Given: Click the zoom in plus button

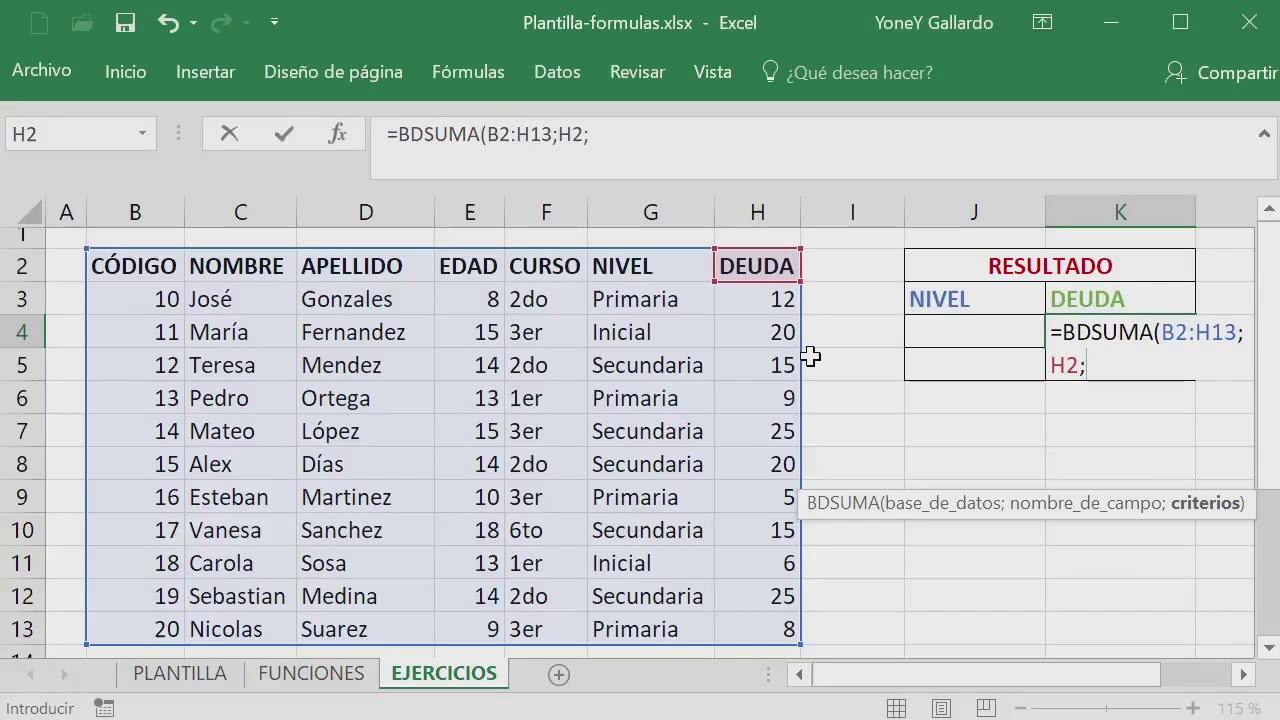Looking at the screenshot, I should 1193,709.
